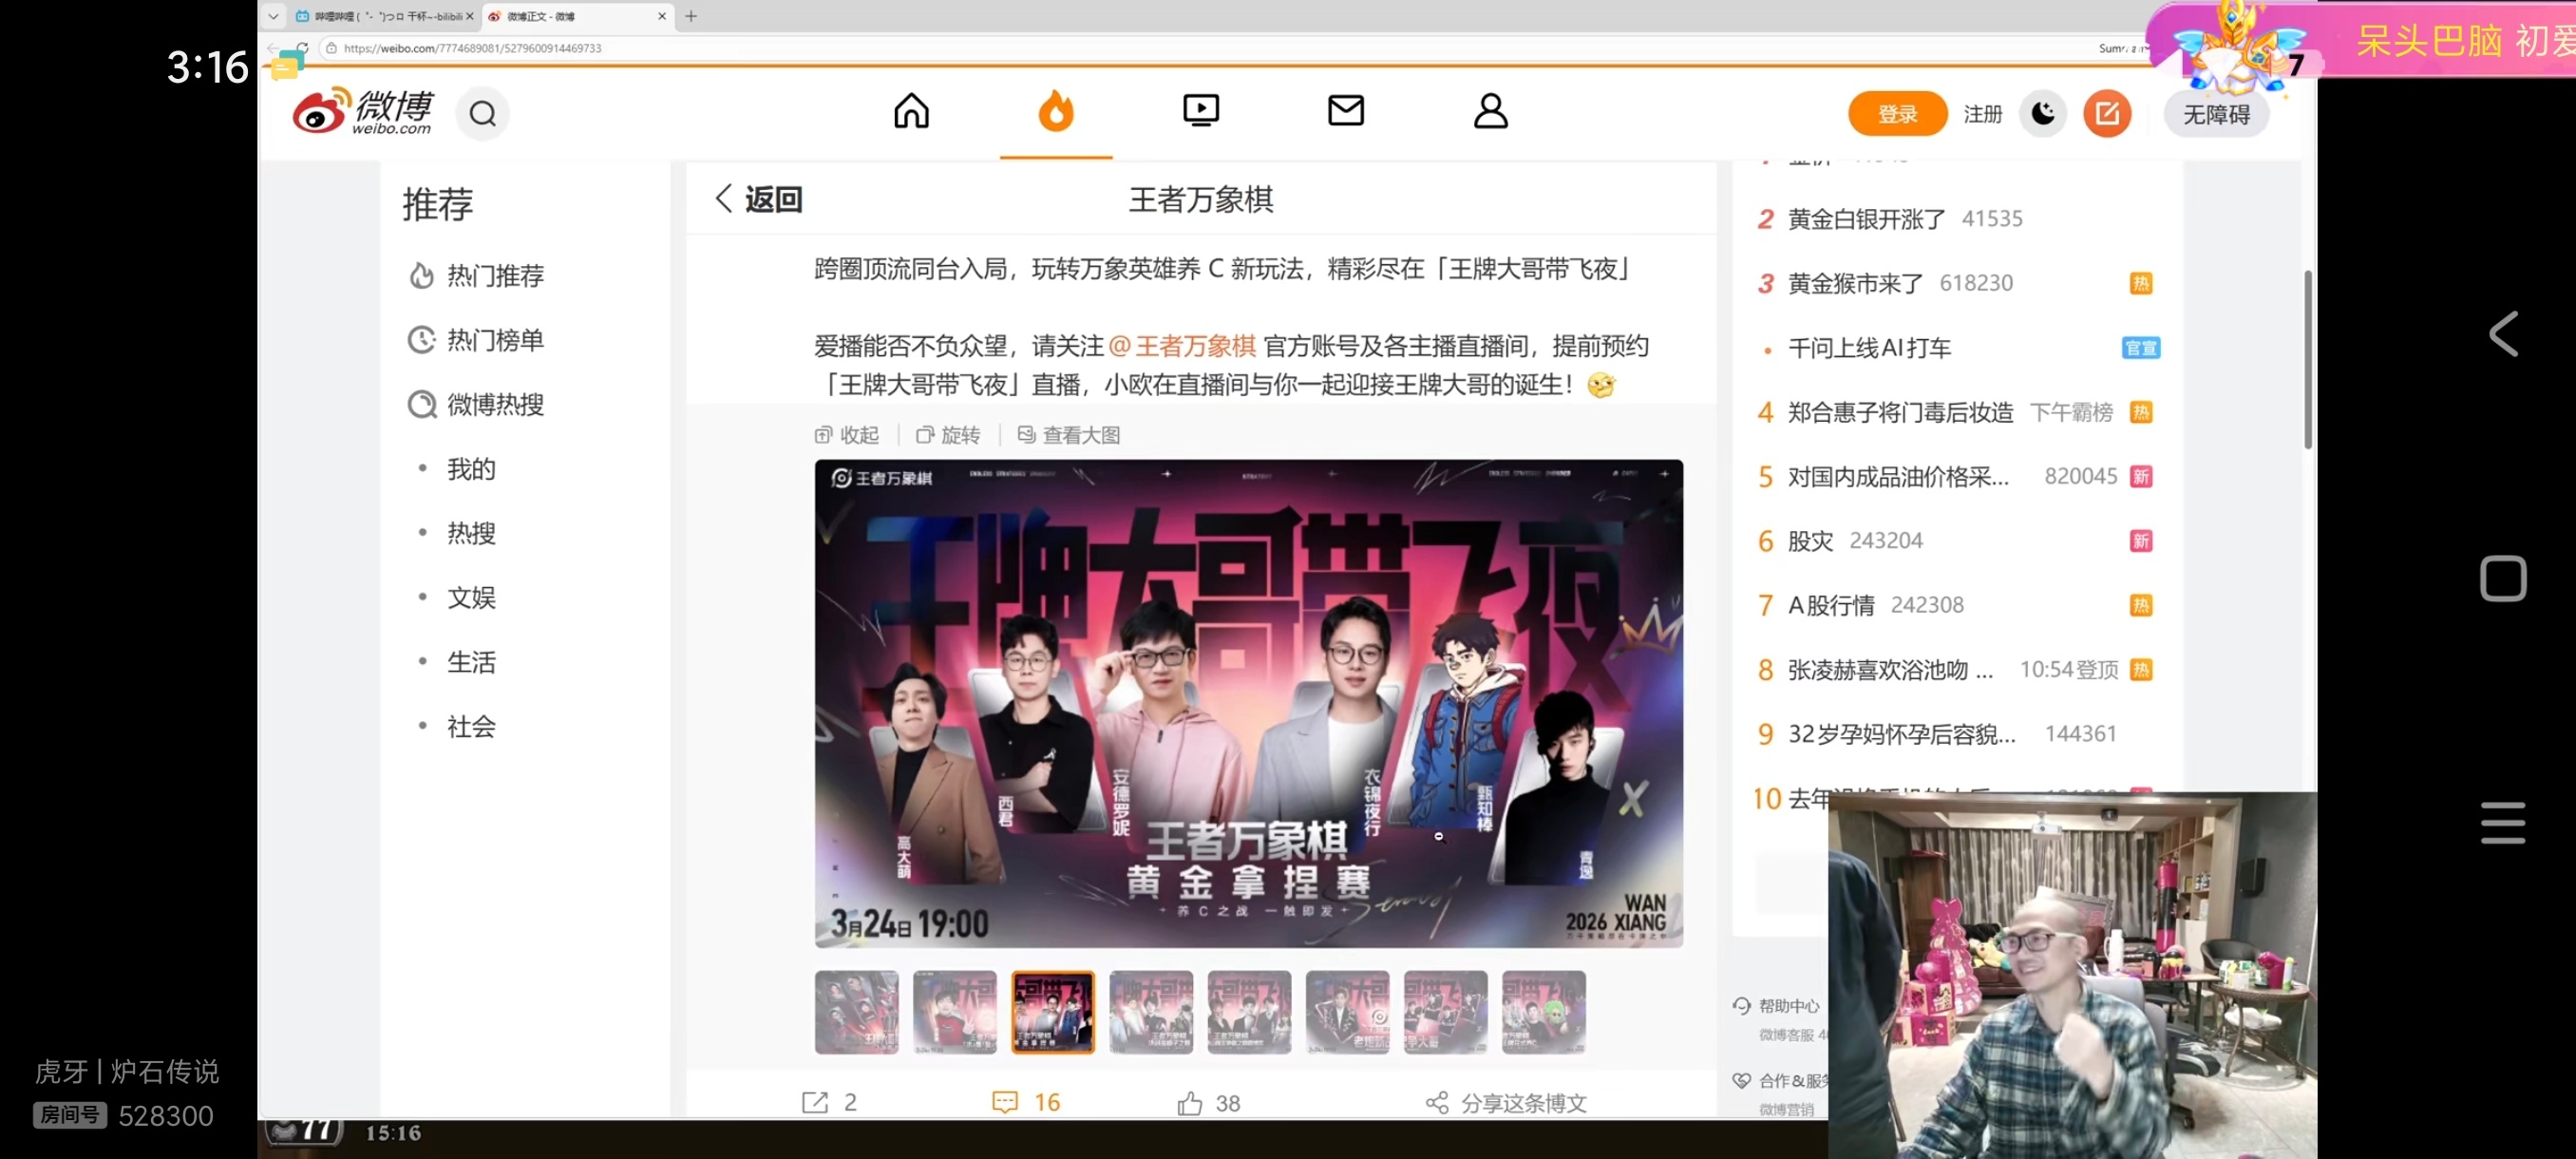Open the profile person icon in header
The height and width of the screenshot is (1159, 2576).
(x=1490, y=111)
